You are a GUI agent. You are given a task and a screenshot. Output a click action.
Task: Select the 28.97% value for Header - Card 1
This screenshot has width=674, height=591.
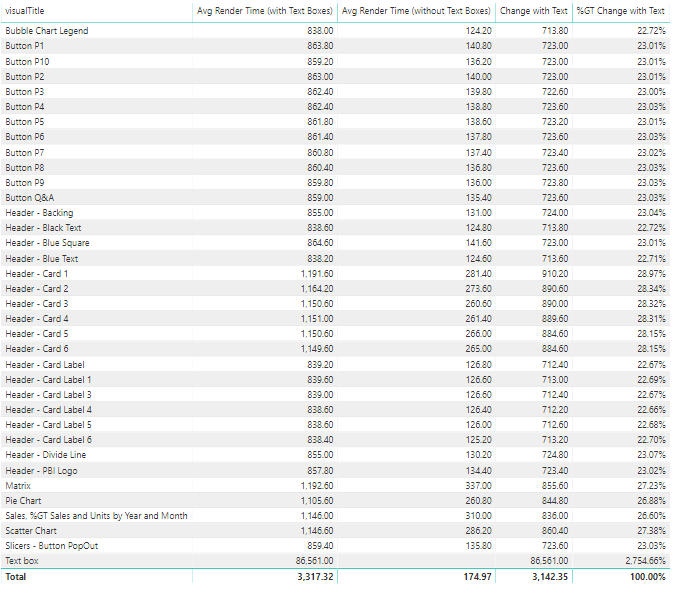point(652,274)
